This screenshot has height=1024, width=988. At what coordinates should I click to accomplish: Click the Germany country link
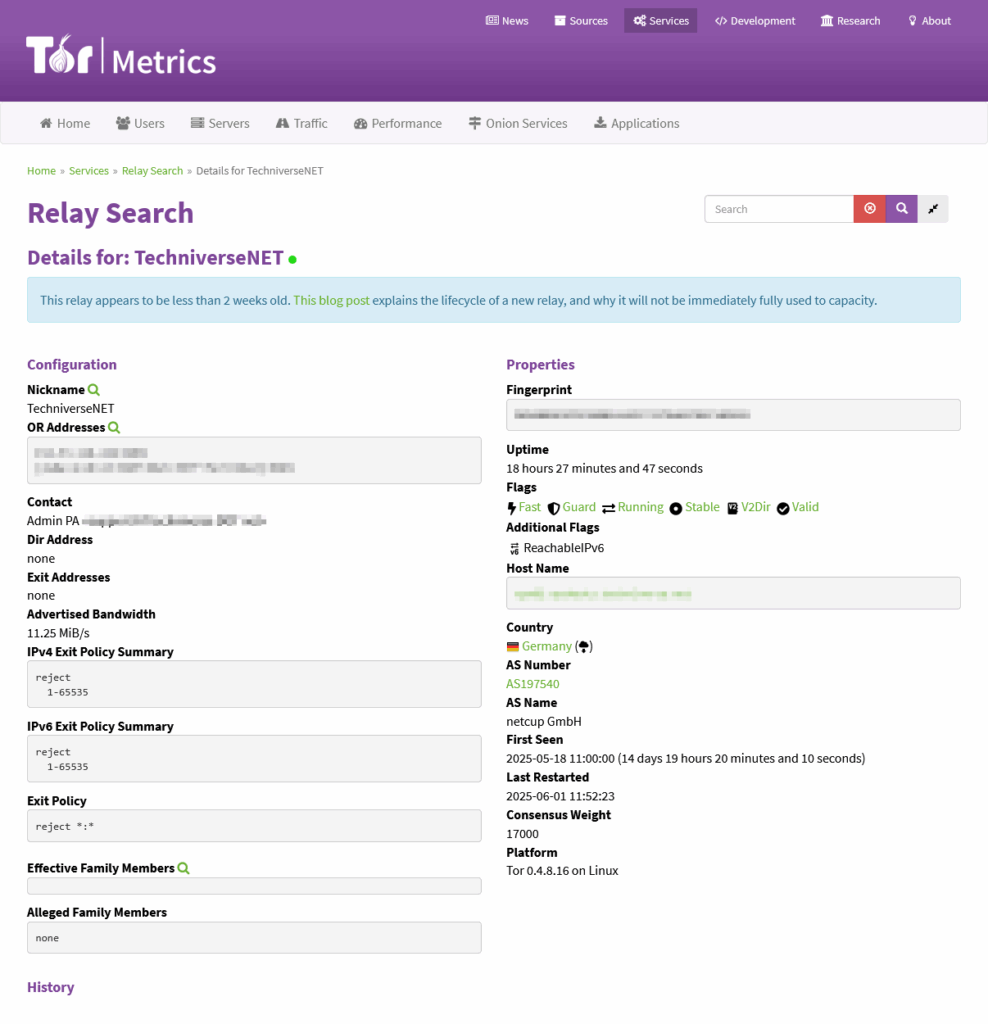(x=547, y=647)
